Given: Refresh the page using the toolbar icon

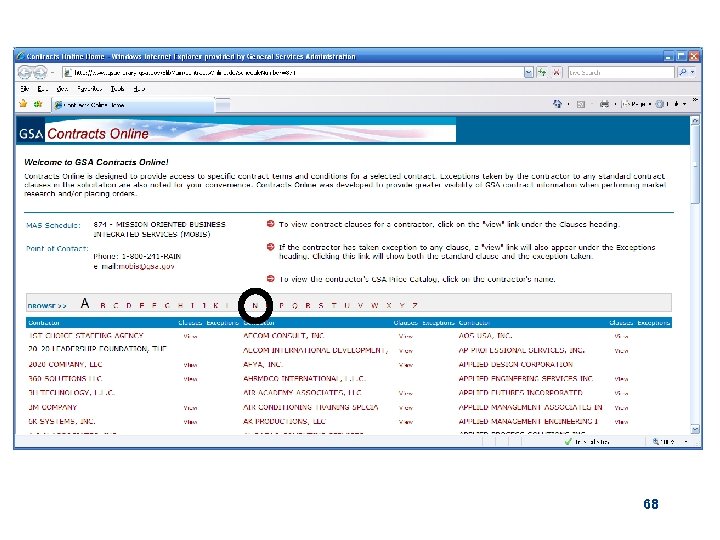Looking at the screenshot, I should [542, 72].
